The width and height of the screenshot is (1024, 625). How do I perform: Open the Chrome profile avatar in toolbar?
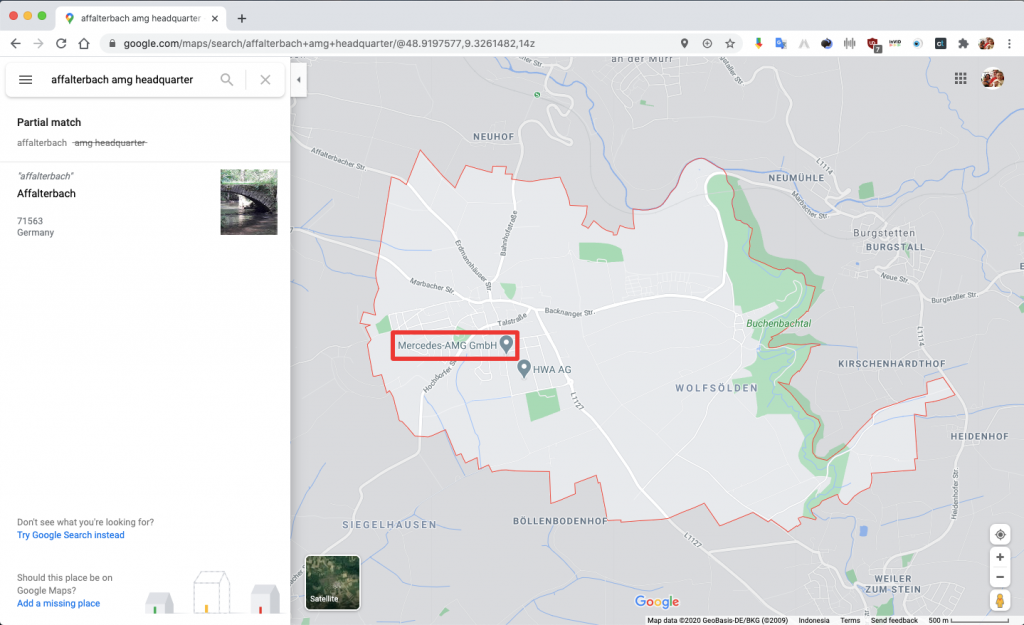[x=986, y=44]
